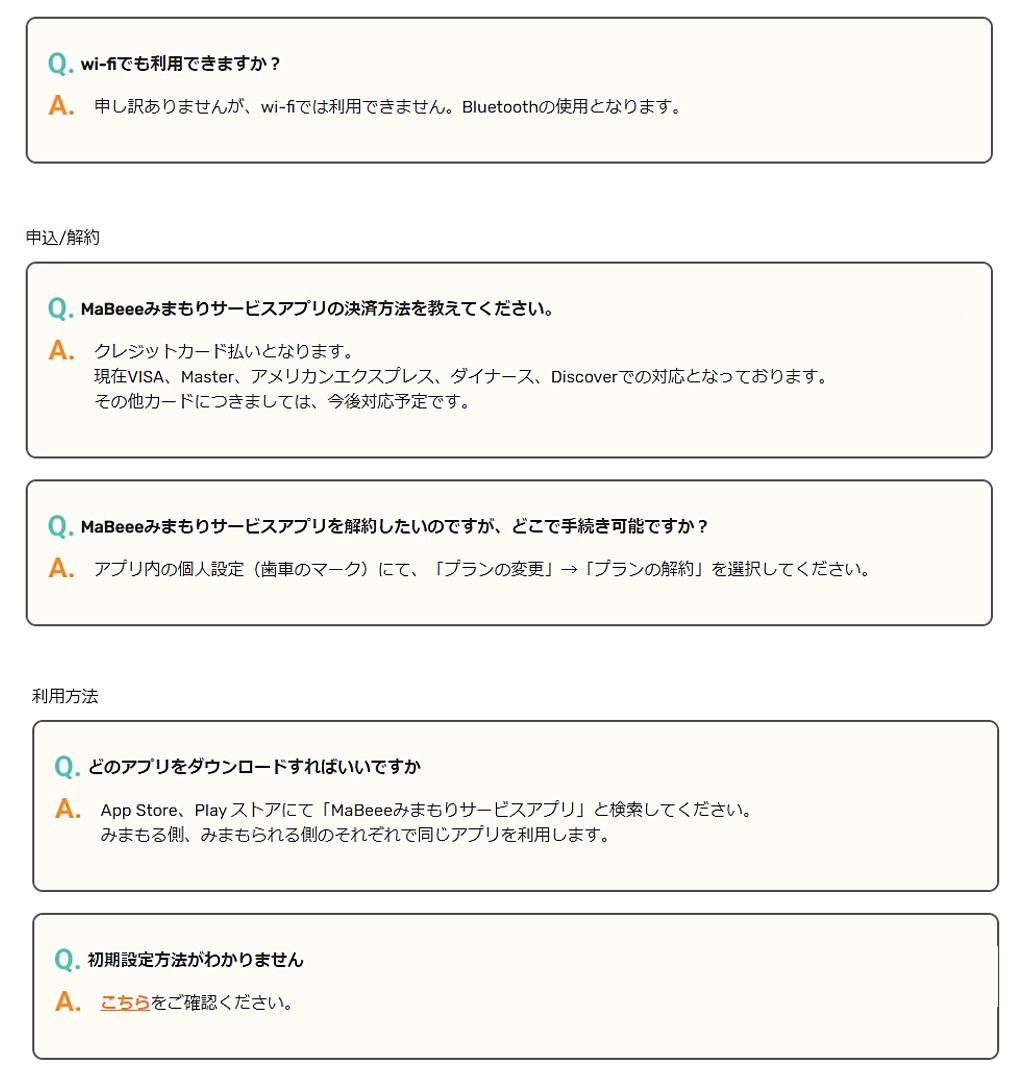Click the Q icon beside the 決済方法 question

(x=60, y=309)
